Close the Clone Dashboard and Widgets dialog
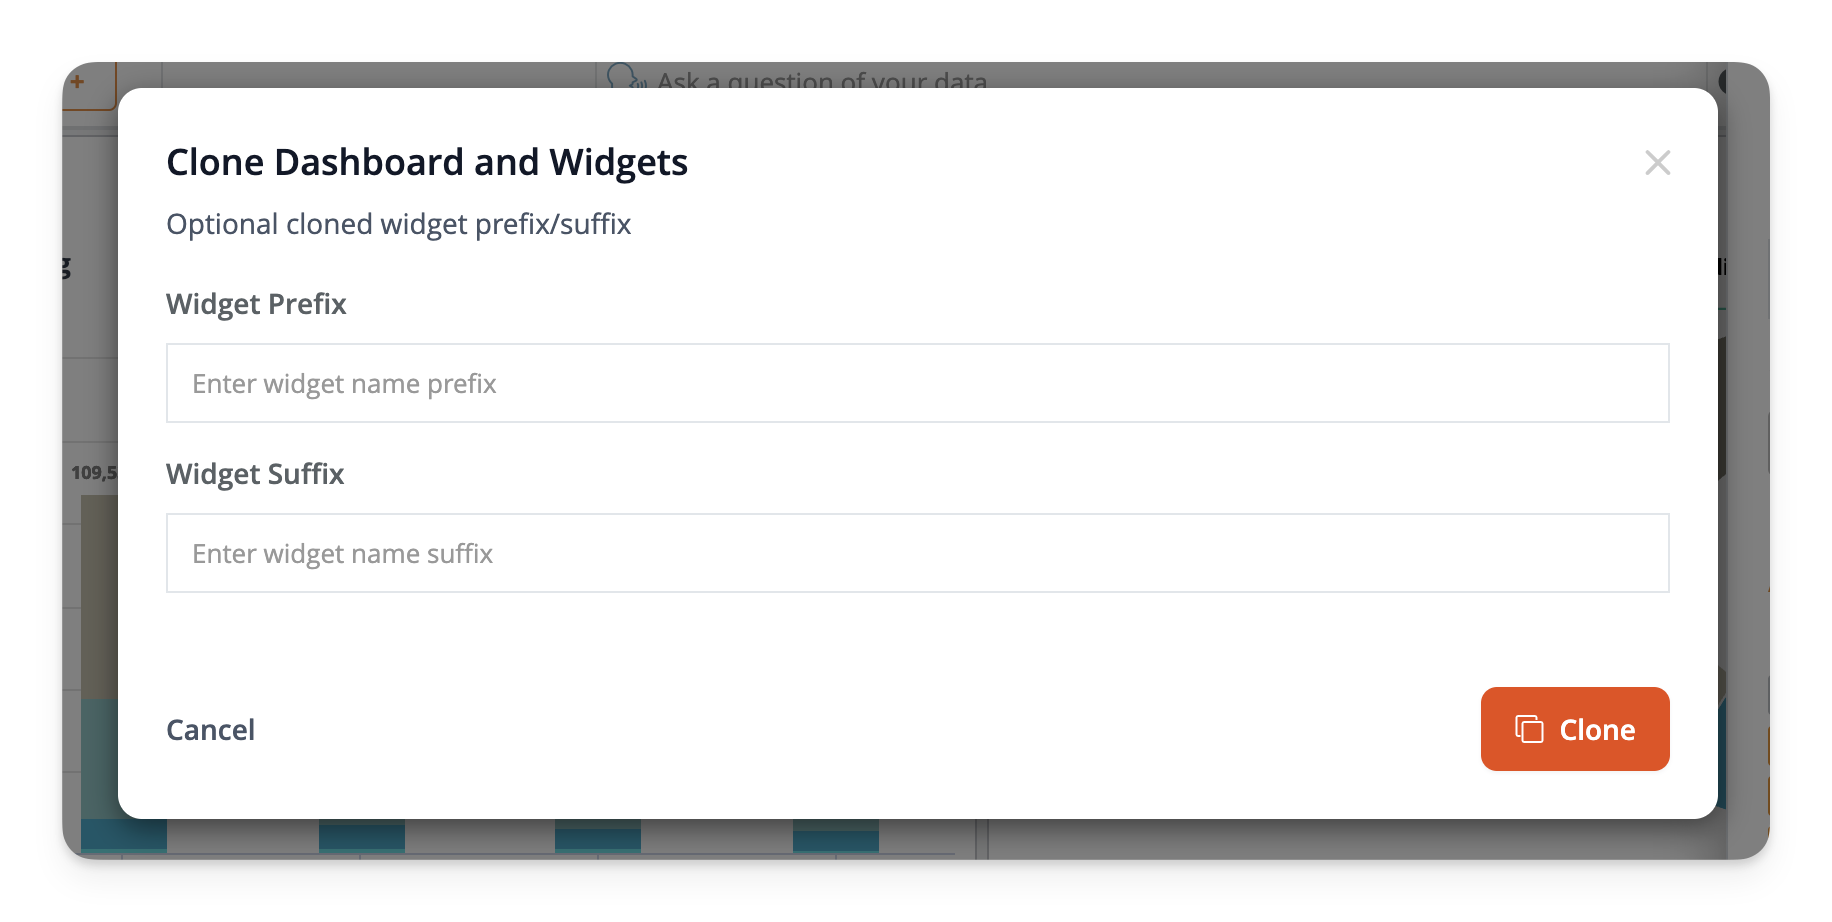 (1657, 162)
